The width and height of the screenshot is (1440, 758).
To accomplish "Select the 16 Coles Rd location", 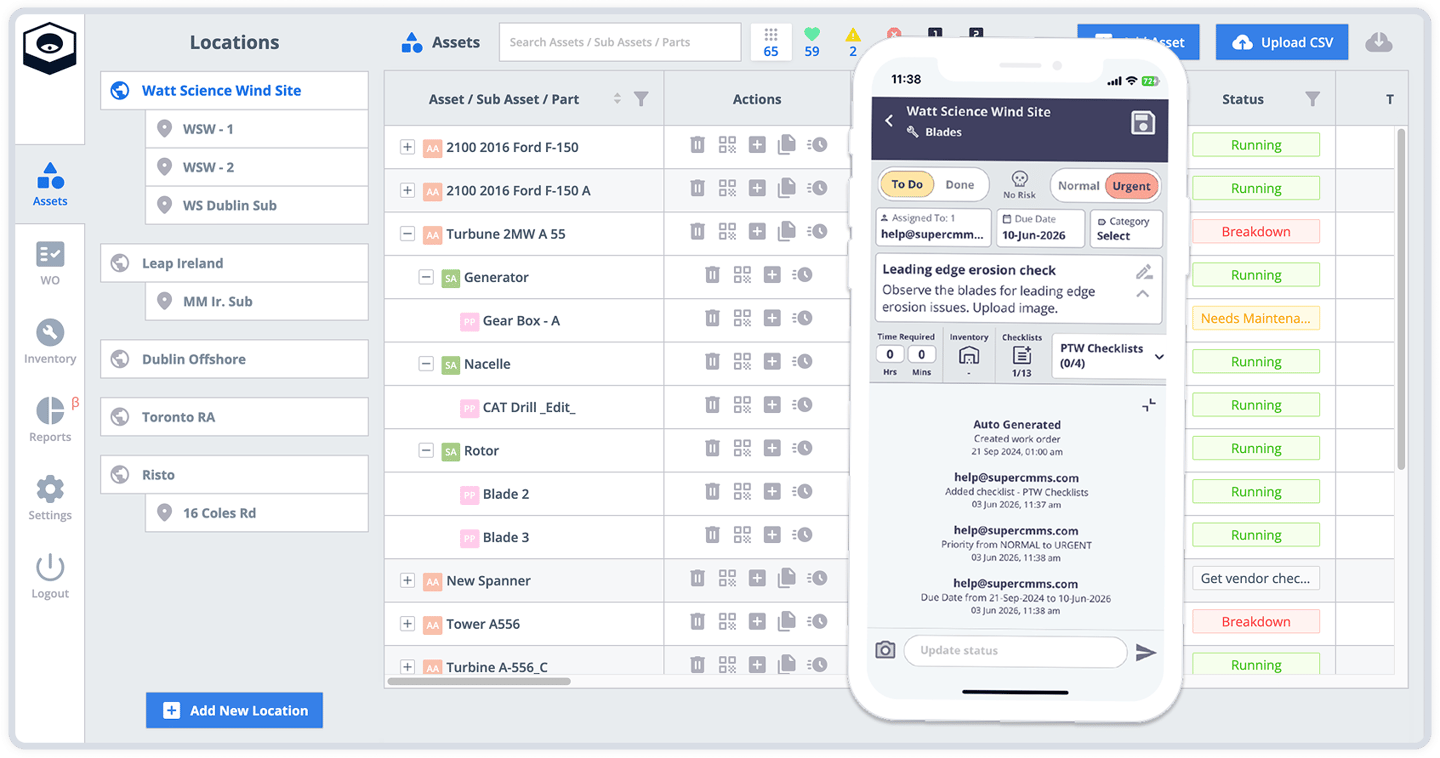I will click(x=257, y=513).
